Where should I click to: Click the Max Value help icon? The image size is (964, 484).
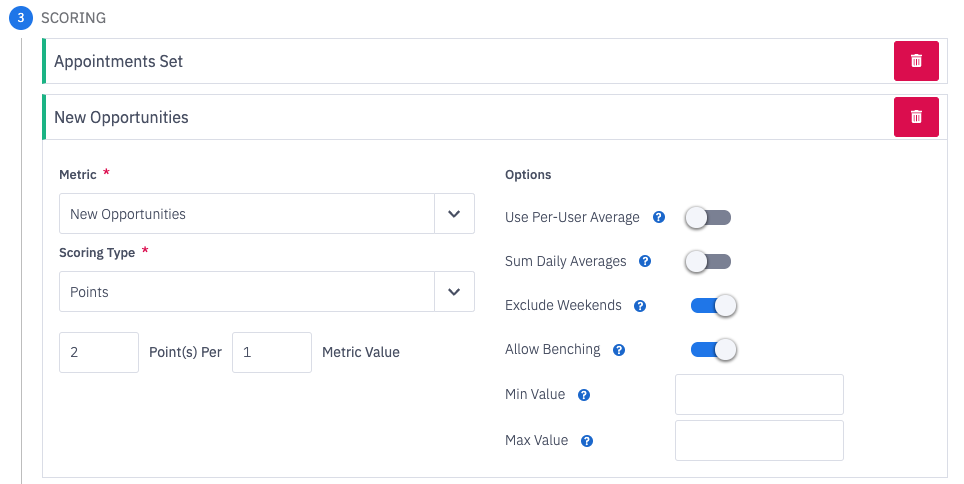587,440
